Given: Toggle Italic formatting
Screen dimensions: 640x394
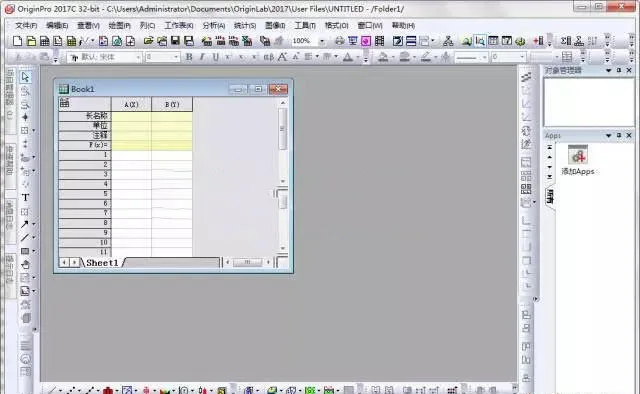Looking at the screenshot, I should click(x=202, y=57).
